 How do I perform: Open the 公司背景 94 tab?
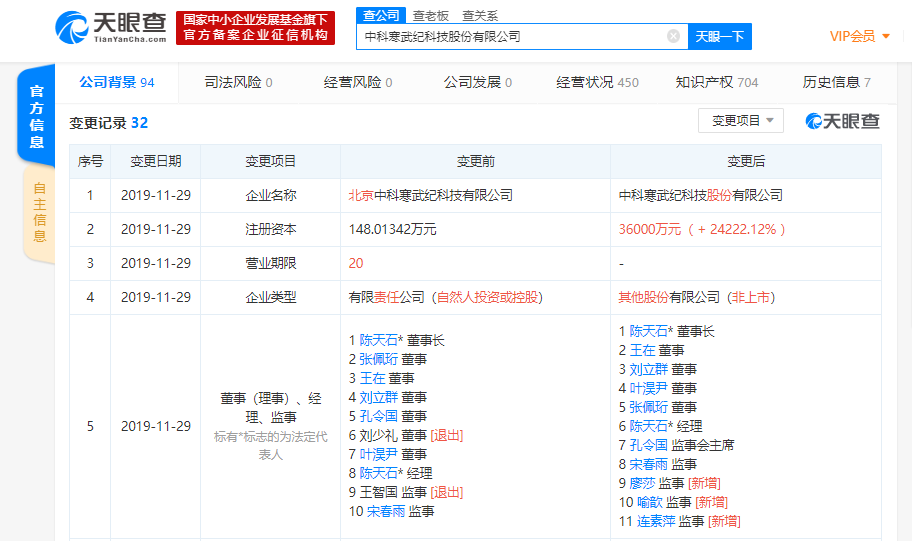[116, 83]
